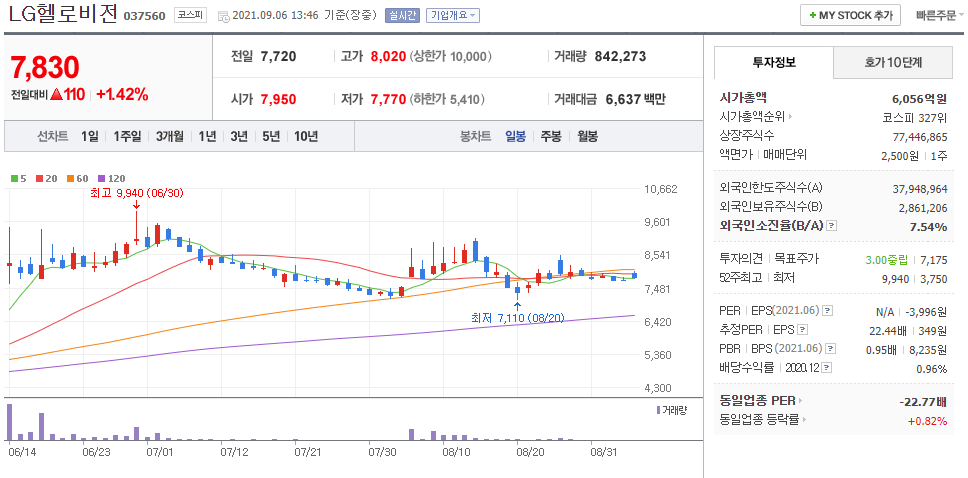Viewport: 968px width, 478px height.
Task: Click the orange 60-day moving average swatch
Action: click(70, 178)
